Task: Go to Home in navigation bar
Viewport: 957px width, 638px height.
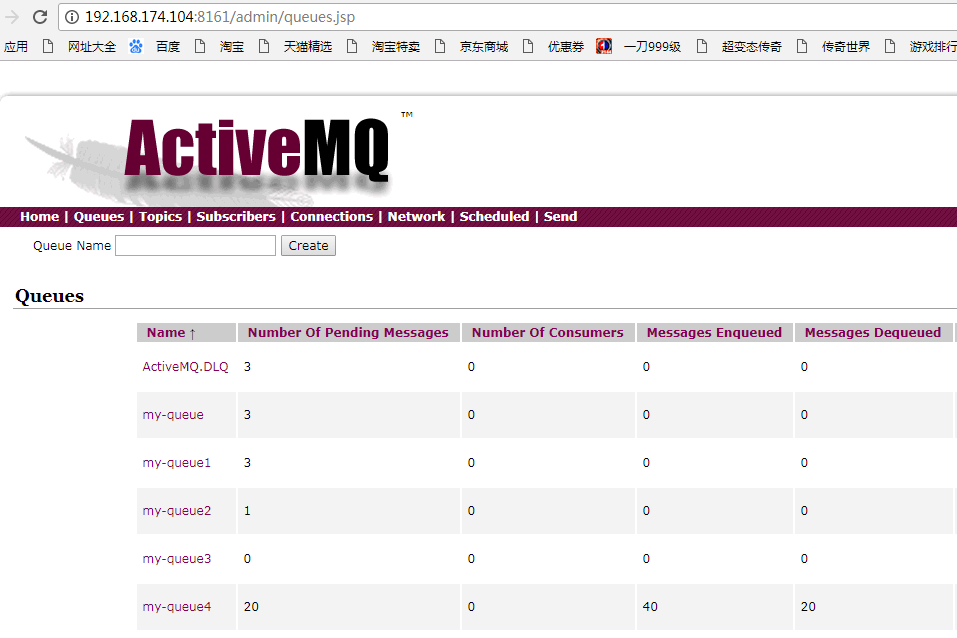Action: pyautogui.click(x=40, y=217)
